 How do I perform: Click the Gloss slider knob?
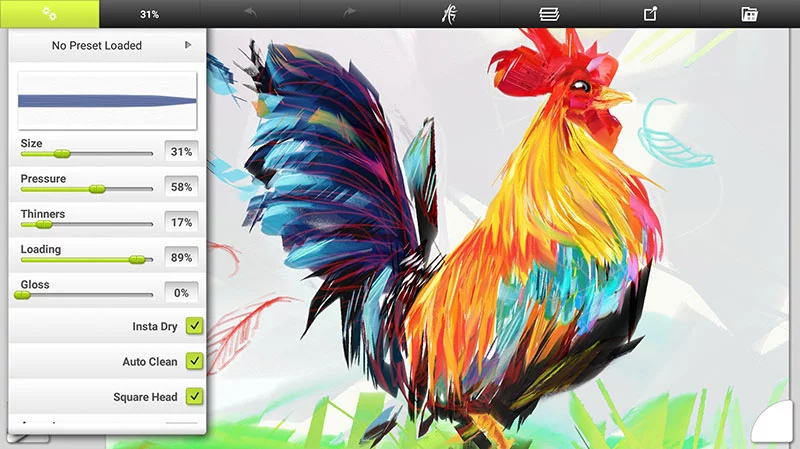tap(22, 295)
